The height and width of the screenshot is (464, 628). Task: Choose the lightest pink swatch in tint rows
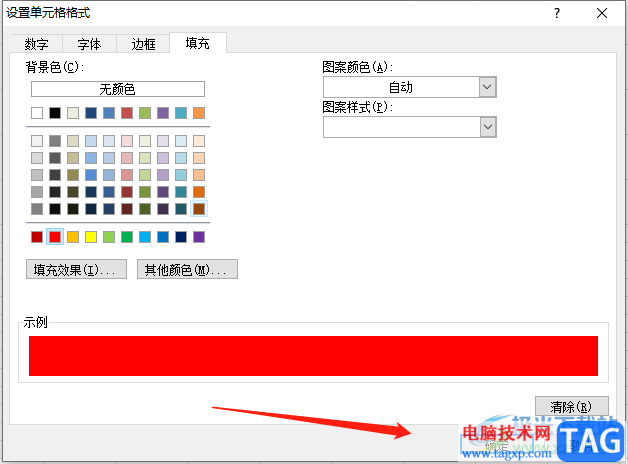(127, 141)
